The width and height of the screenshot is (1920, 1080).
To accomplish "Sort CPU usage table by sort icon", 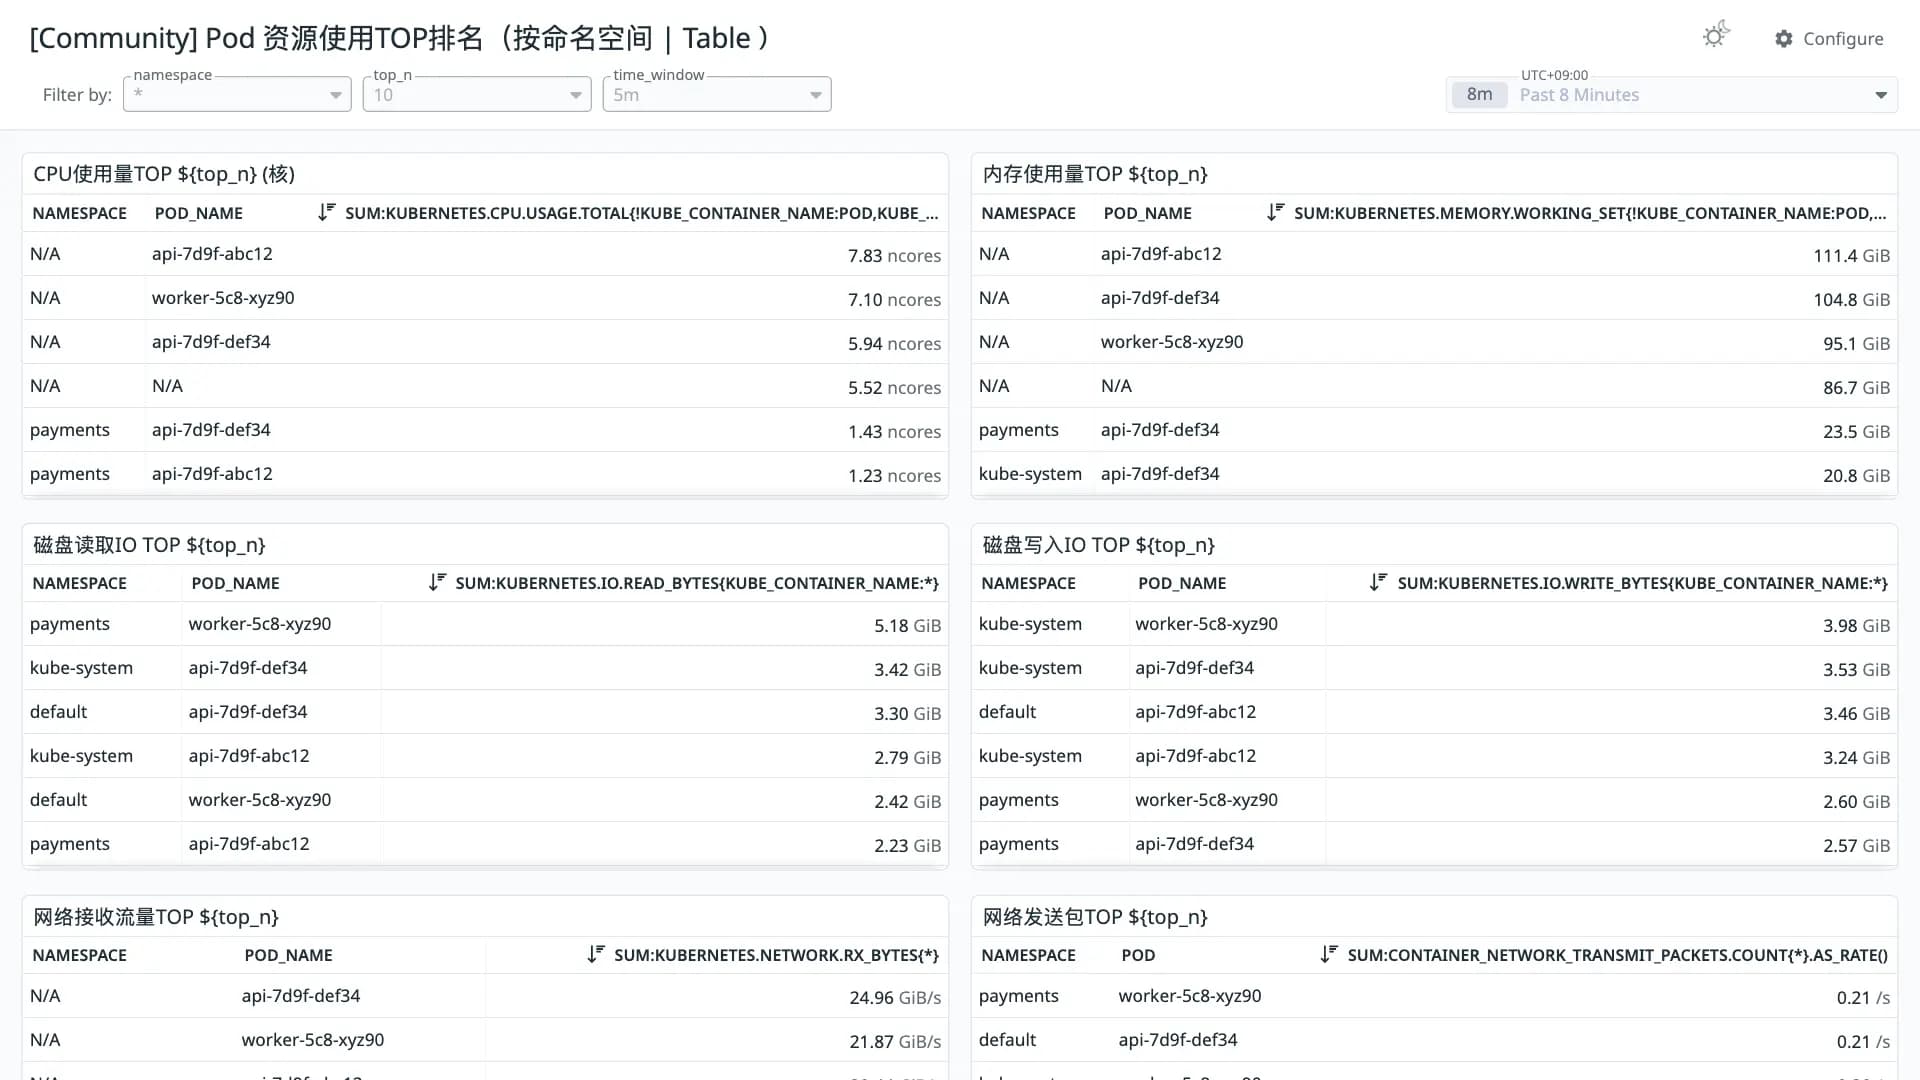I will pyautogui.click(x=327, y=213).
